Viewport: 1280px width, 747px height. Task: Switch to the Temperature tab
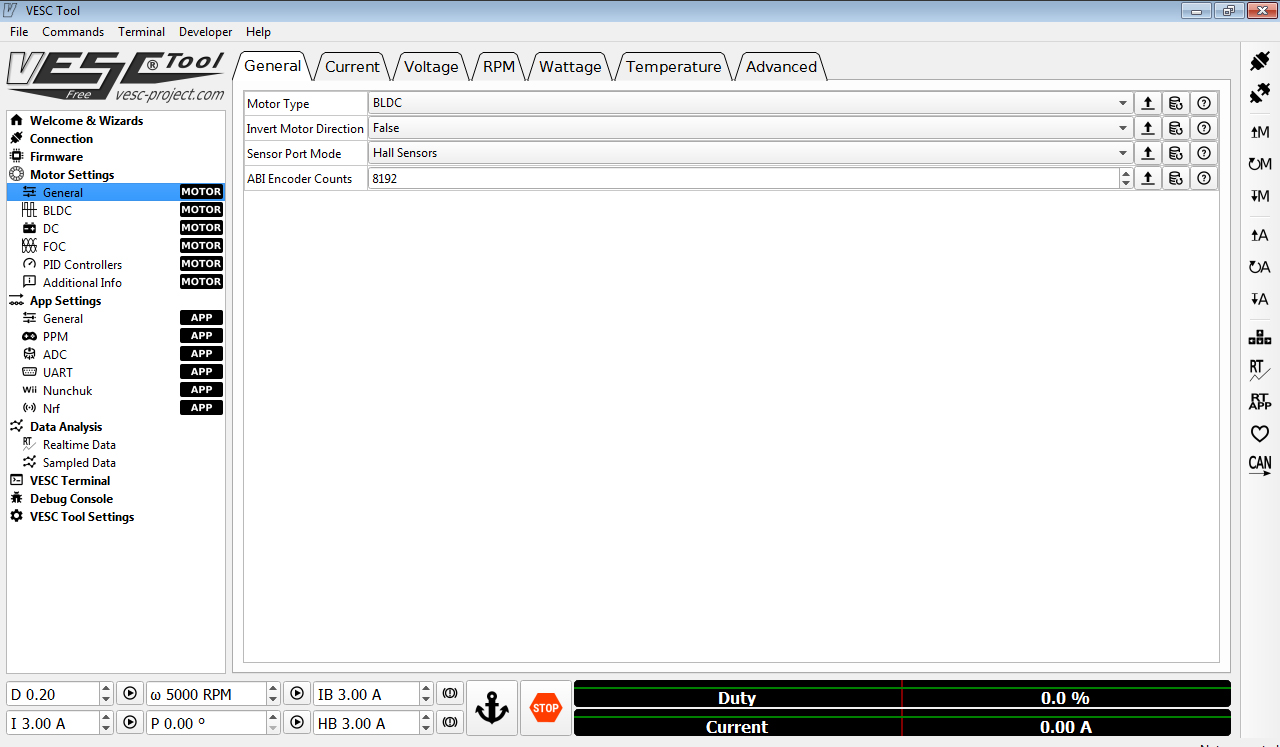click(674, 67)
